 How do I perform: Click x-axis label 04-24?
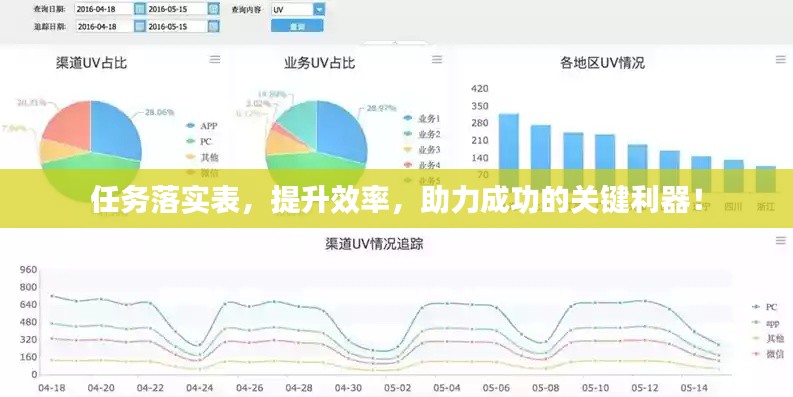199,388
